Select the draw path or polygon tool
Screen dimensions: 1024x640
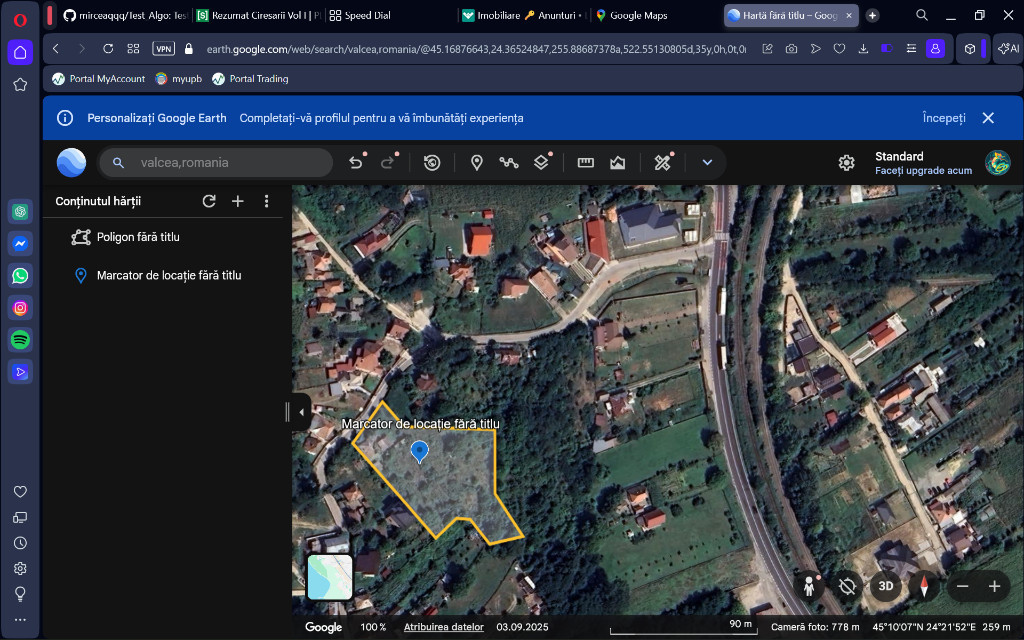(x=509, y=163)
